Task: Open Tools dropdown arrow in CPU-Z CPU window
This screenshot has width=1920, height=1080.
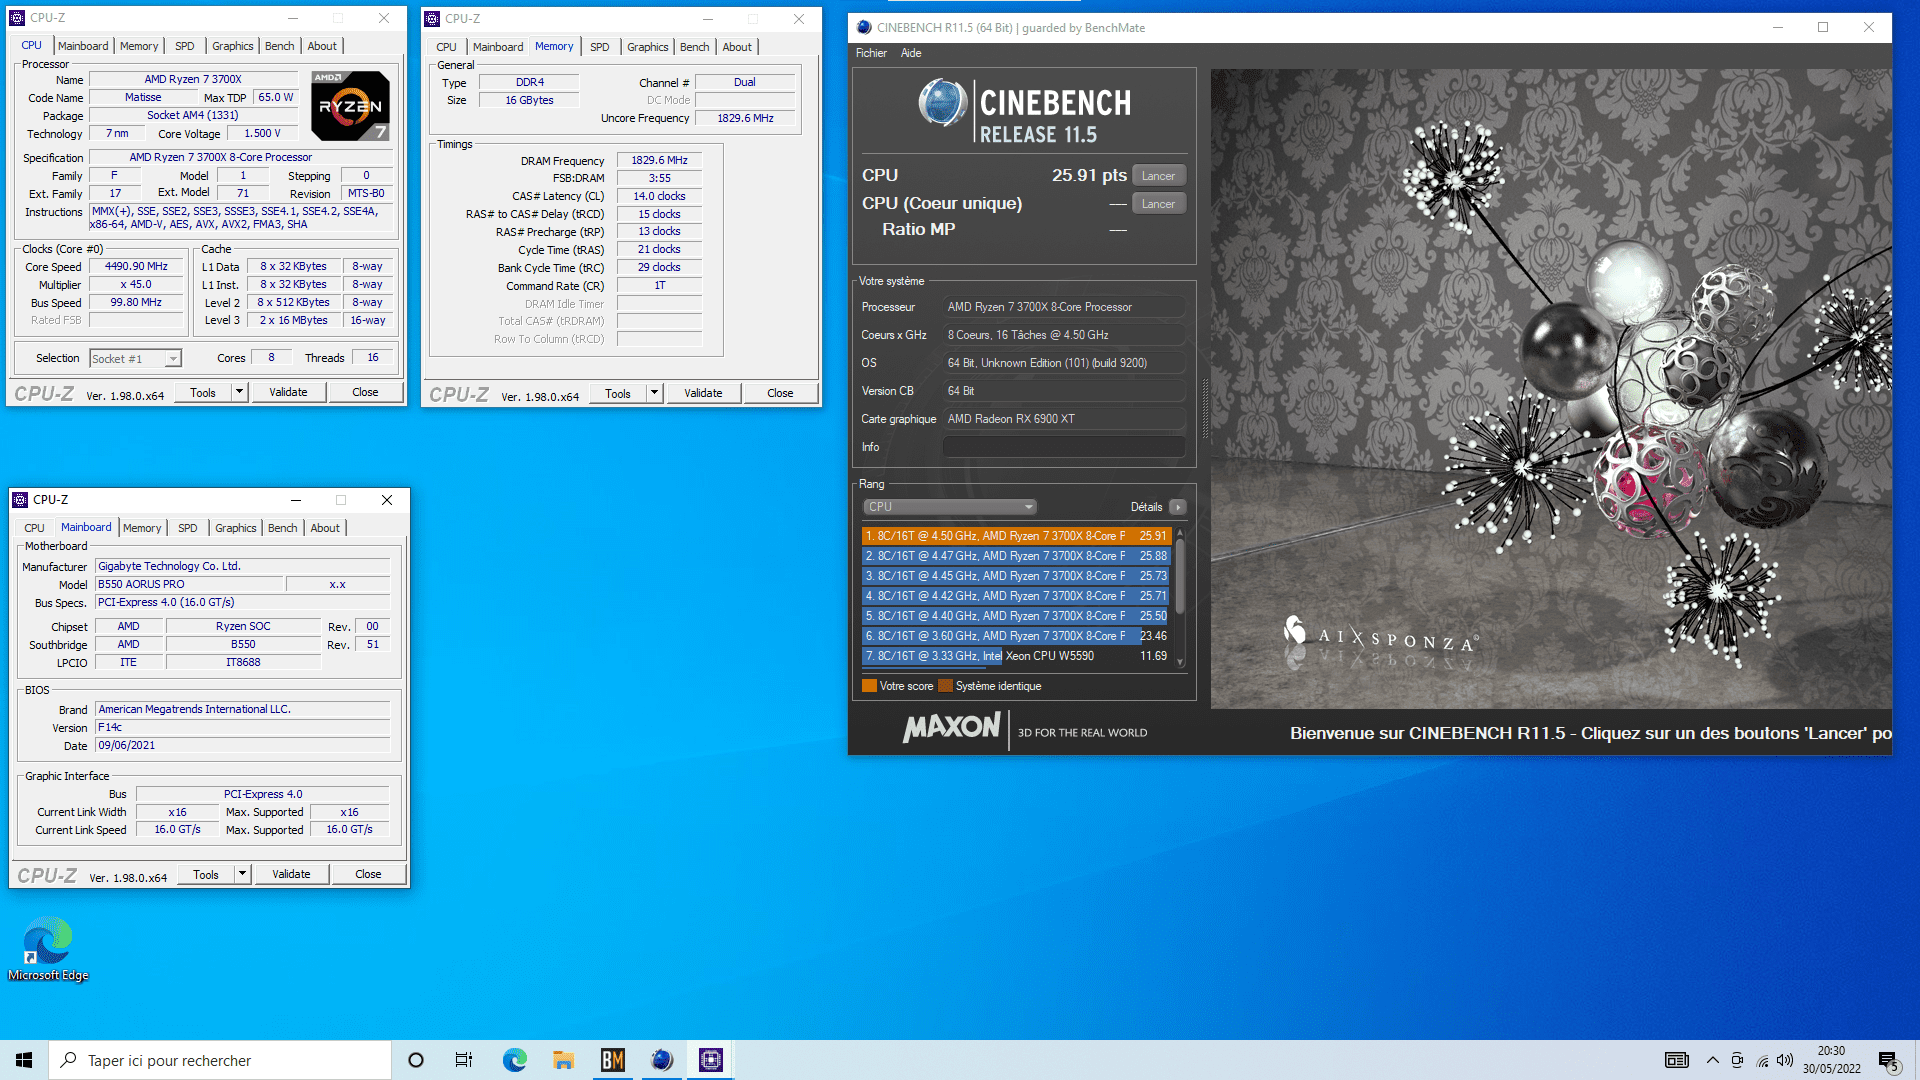Action: (x=239, y=392)
